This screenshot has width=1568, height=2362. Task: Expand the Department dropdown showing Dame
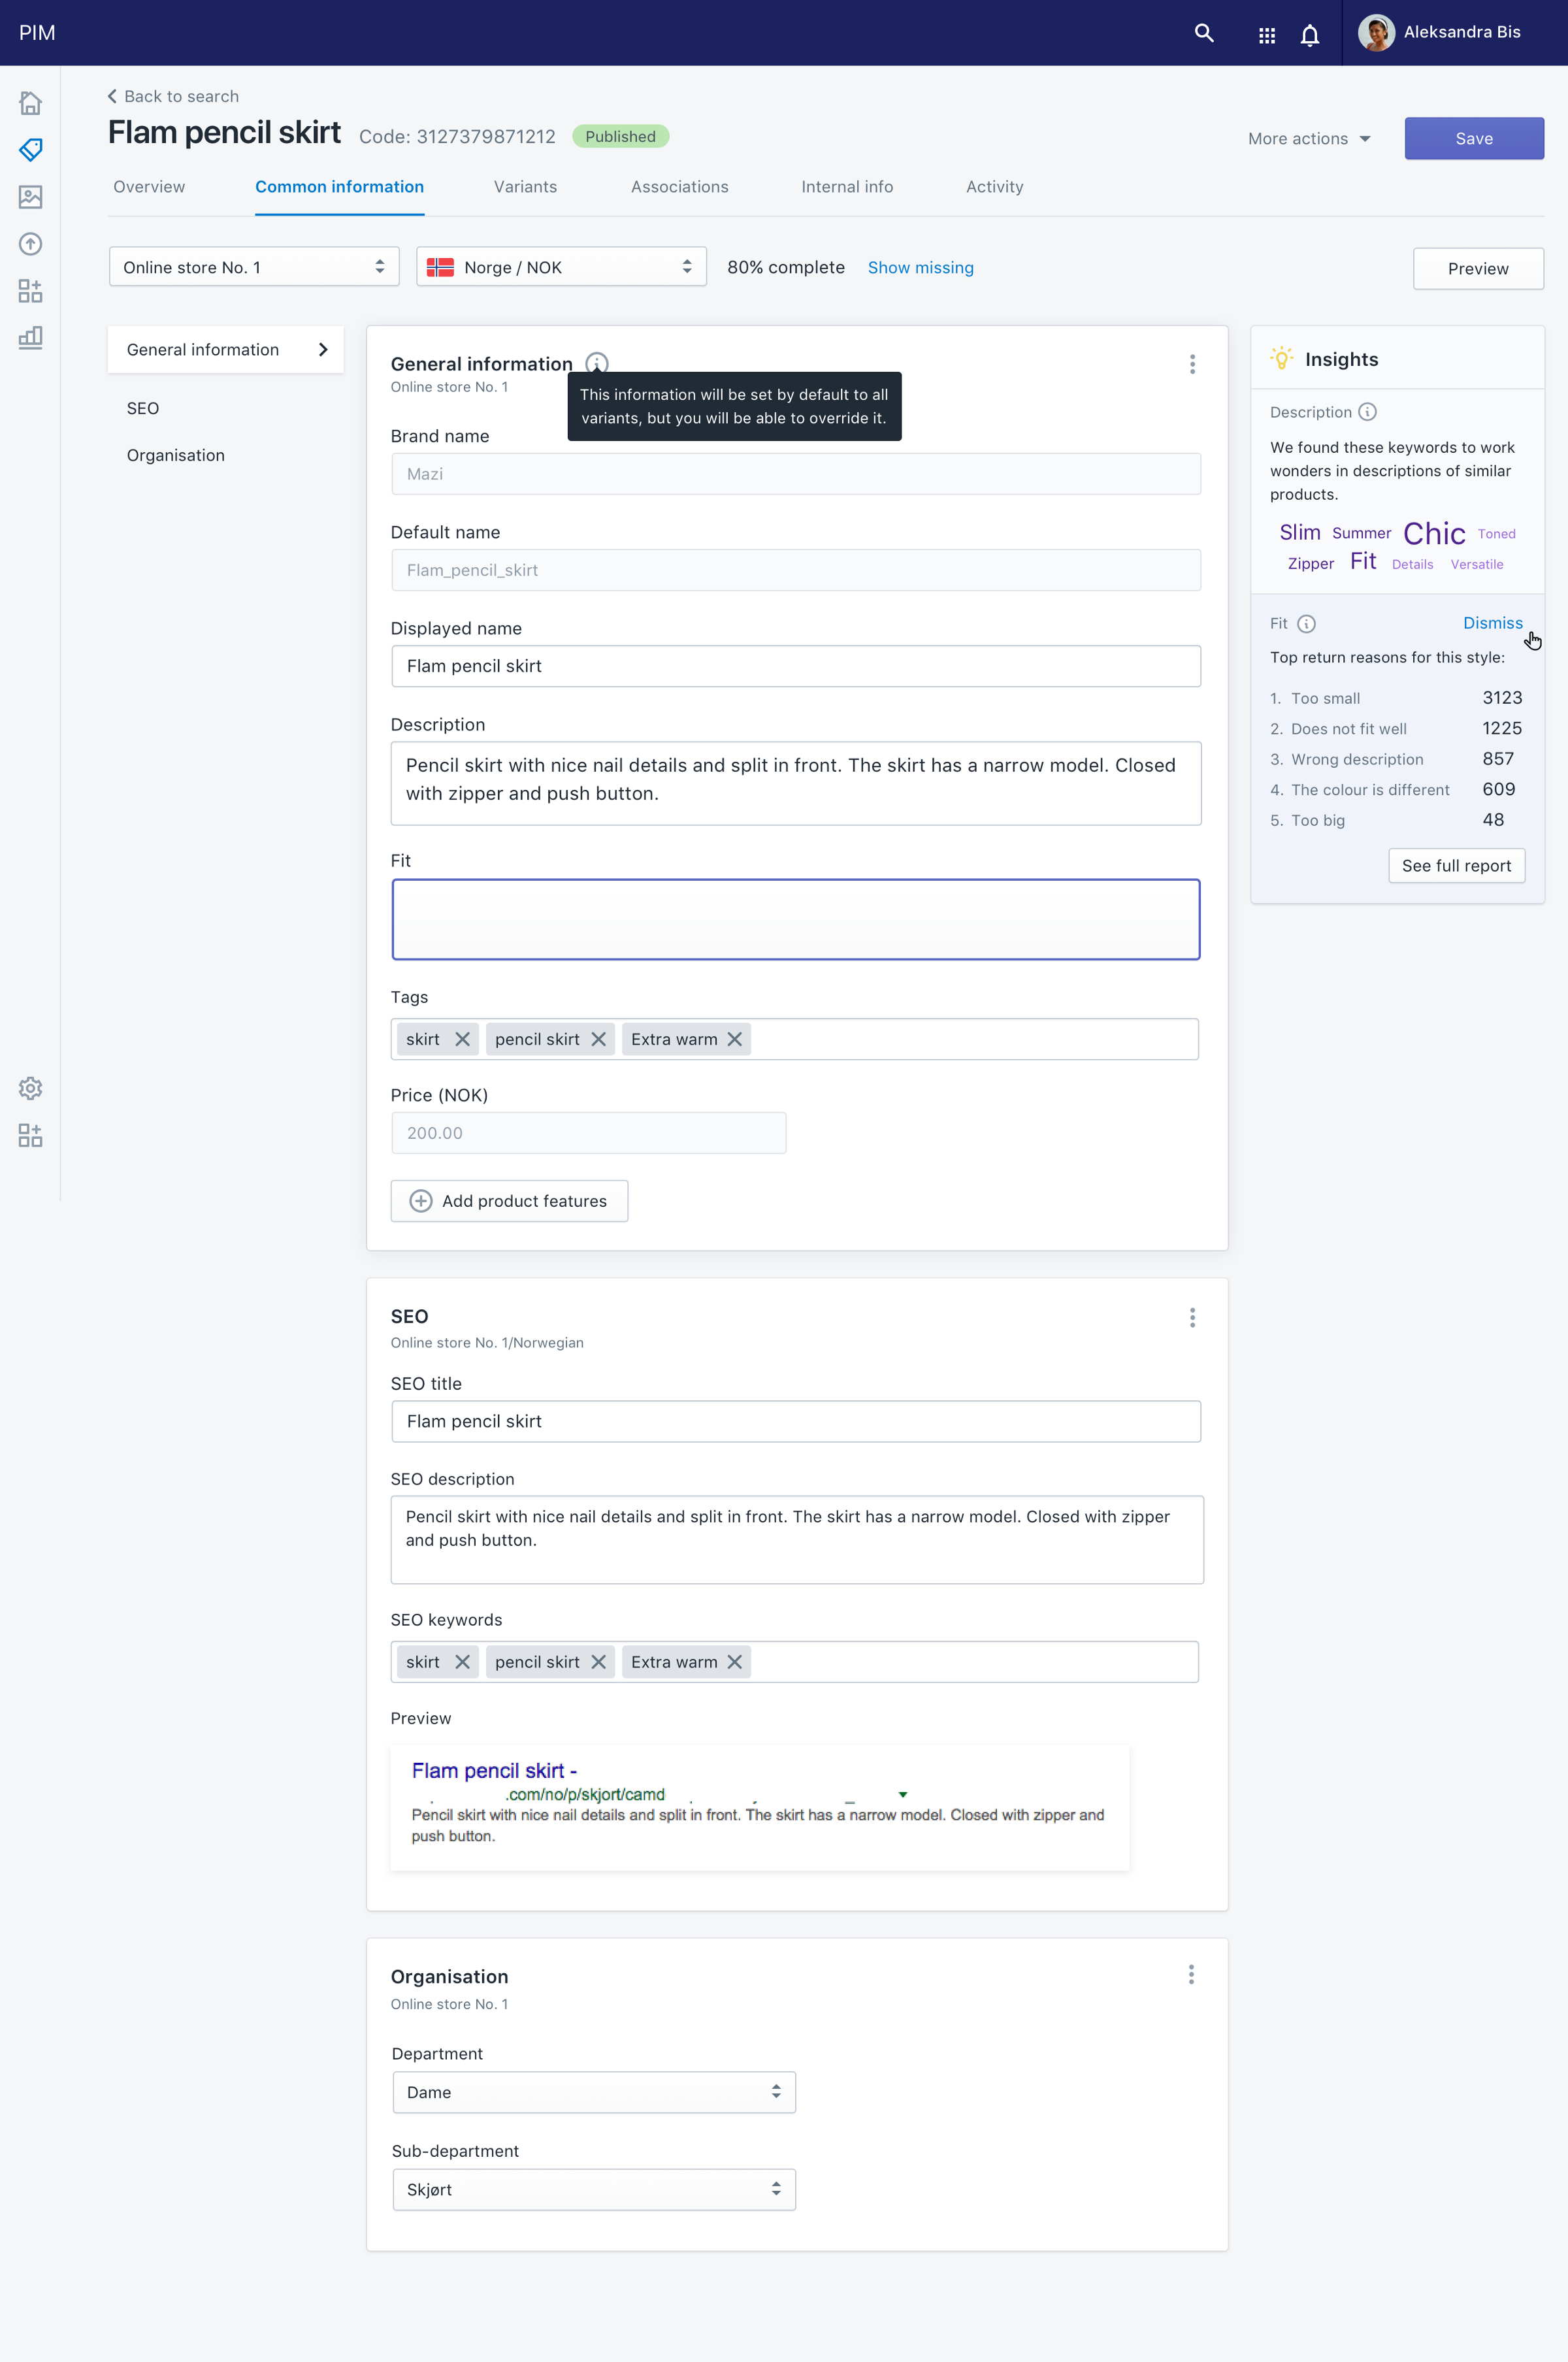point(594,2092)
